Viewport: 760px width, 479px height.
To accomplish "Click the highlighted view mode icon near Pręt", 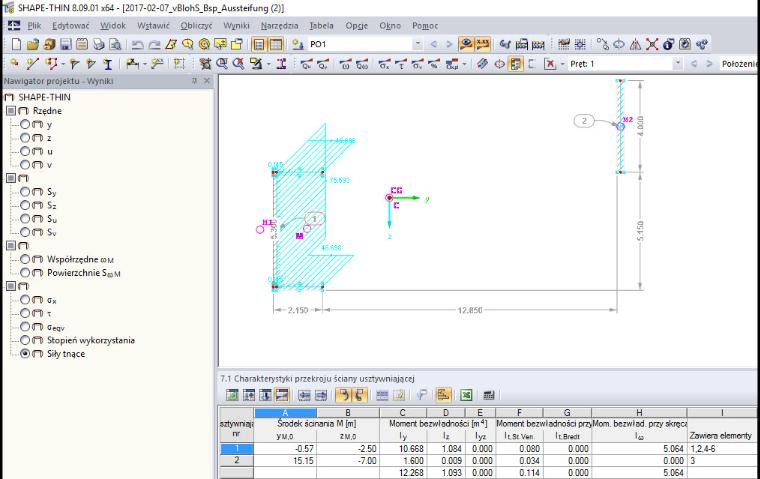I will coord(516,64).
